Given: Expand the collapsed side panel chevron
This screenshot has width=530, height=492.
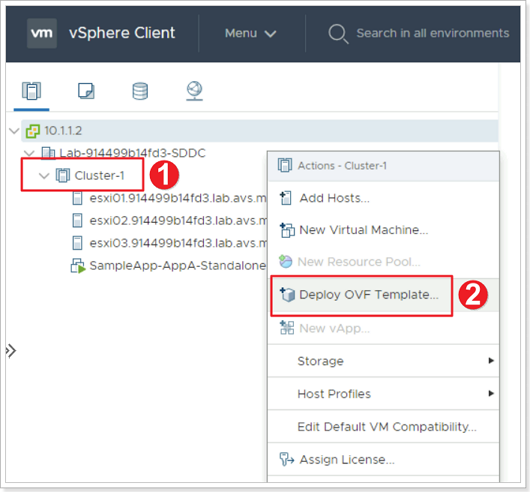Looking at the screenshot, I should coord(11,351).
